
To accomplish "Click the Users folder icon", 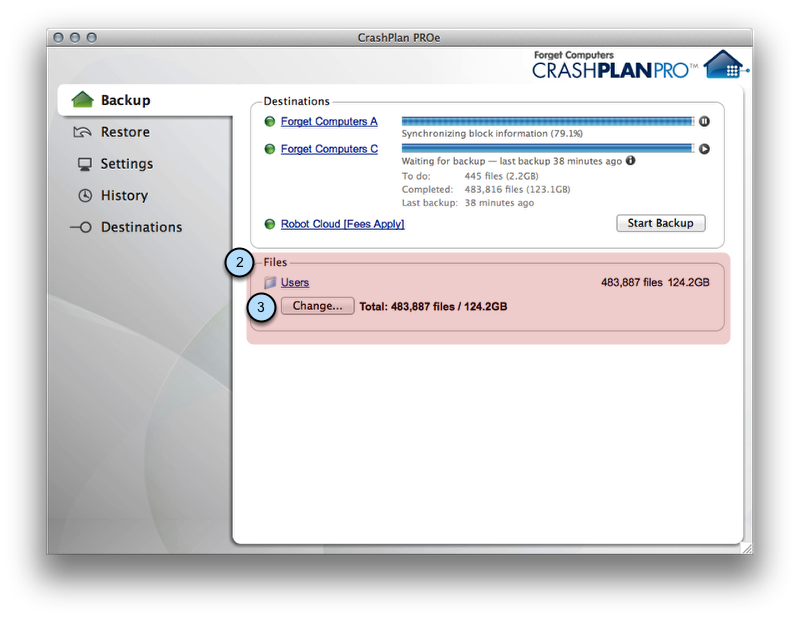I will click(x=270, y=282).
